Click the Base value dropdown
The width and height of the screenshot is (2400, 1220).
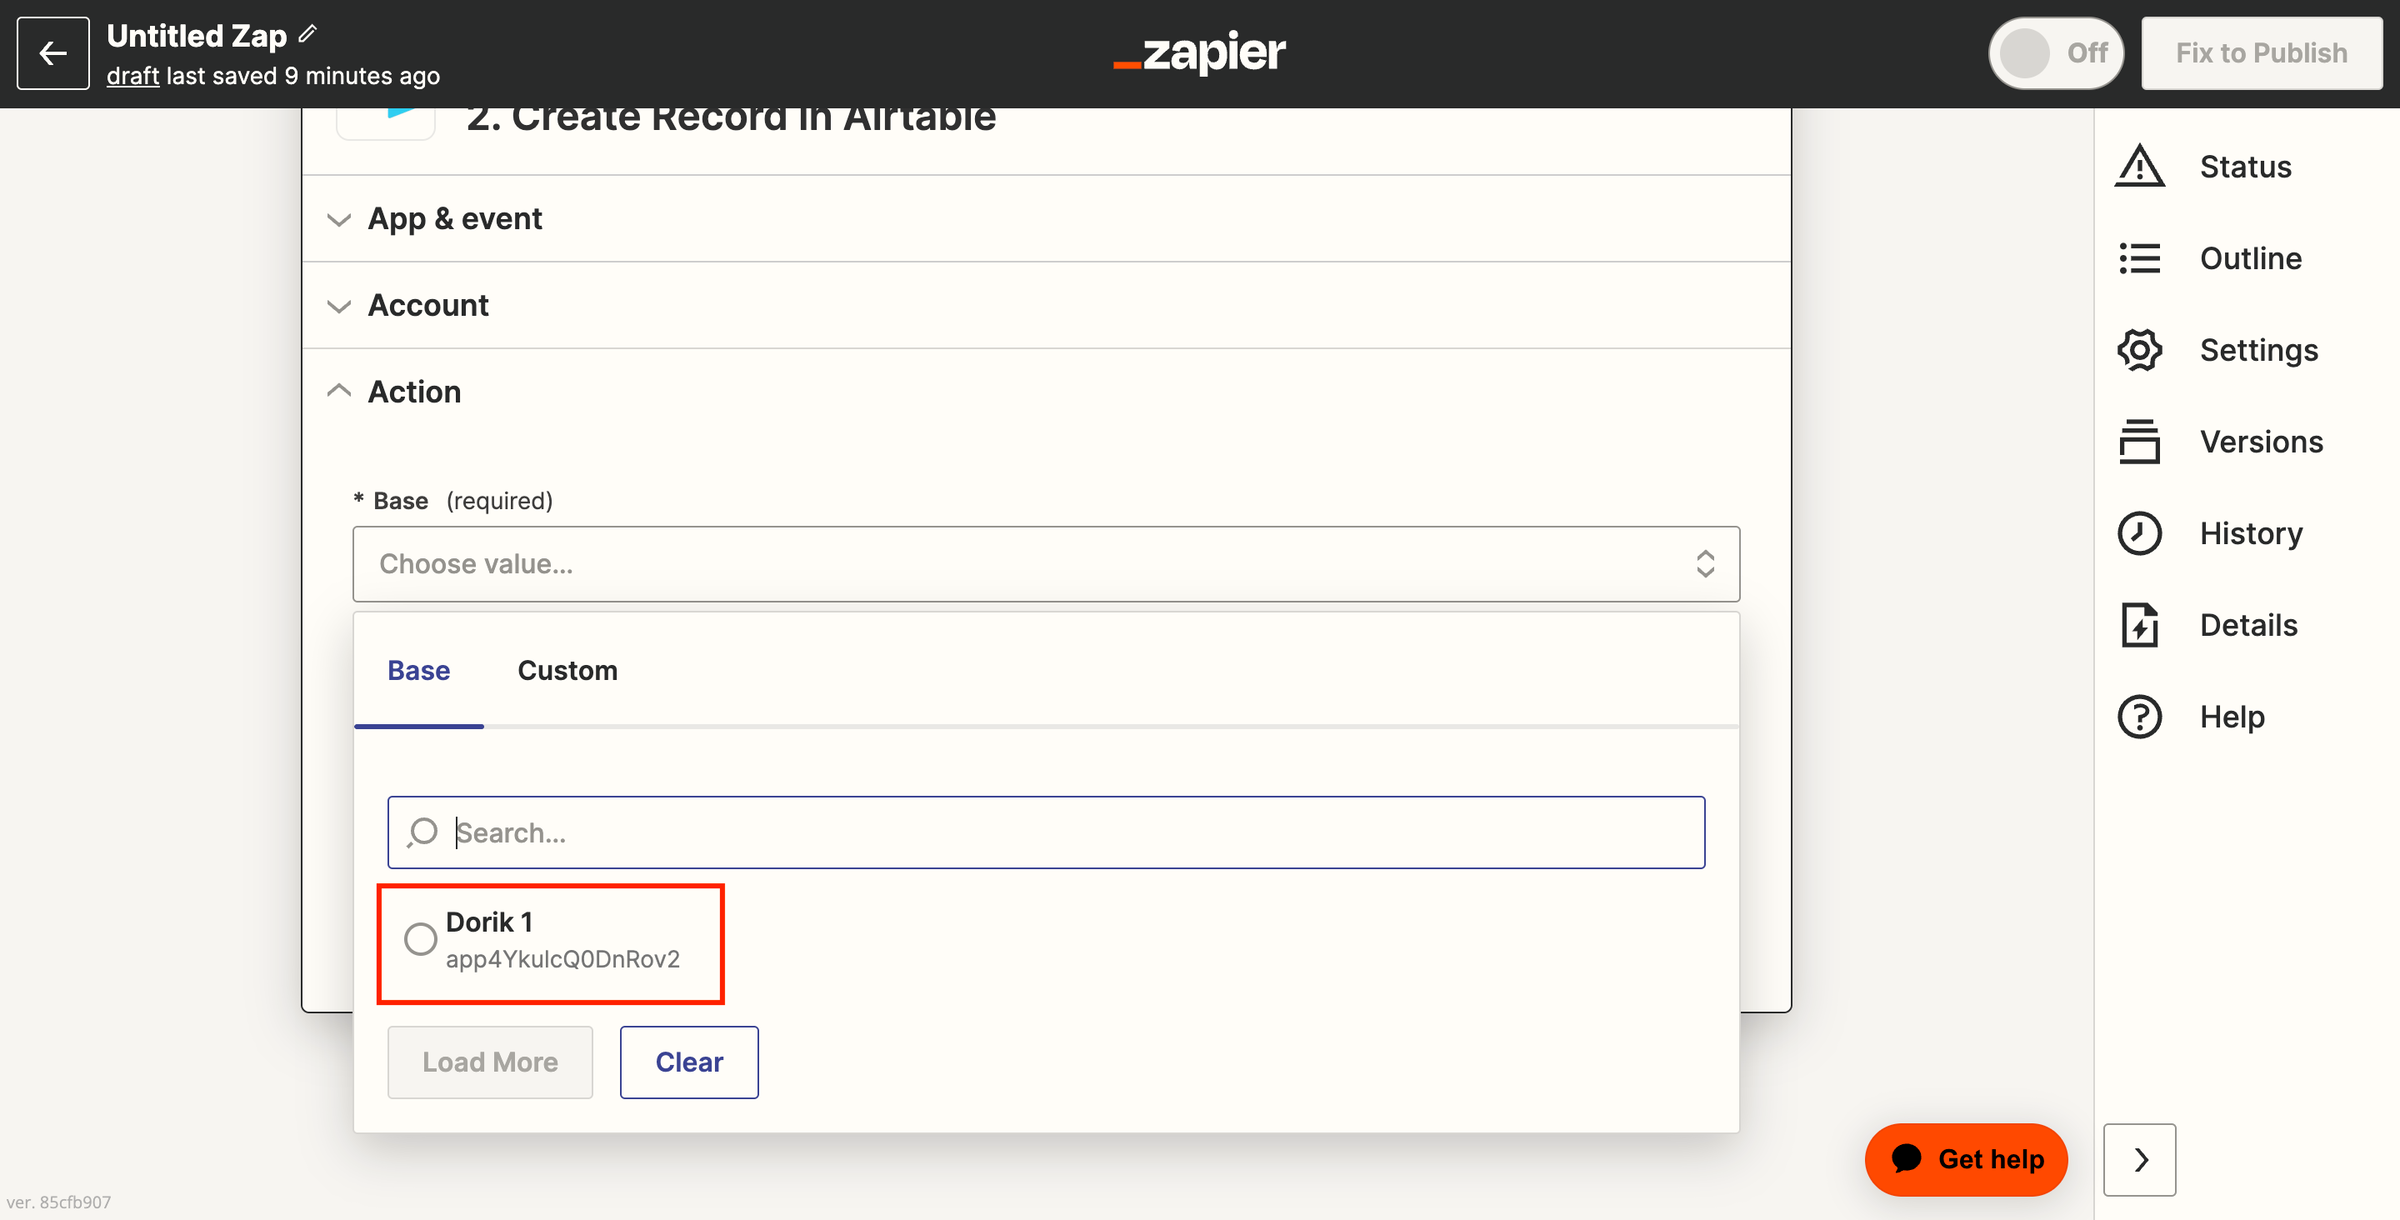[1045, 565]
